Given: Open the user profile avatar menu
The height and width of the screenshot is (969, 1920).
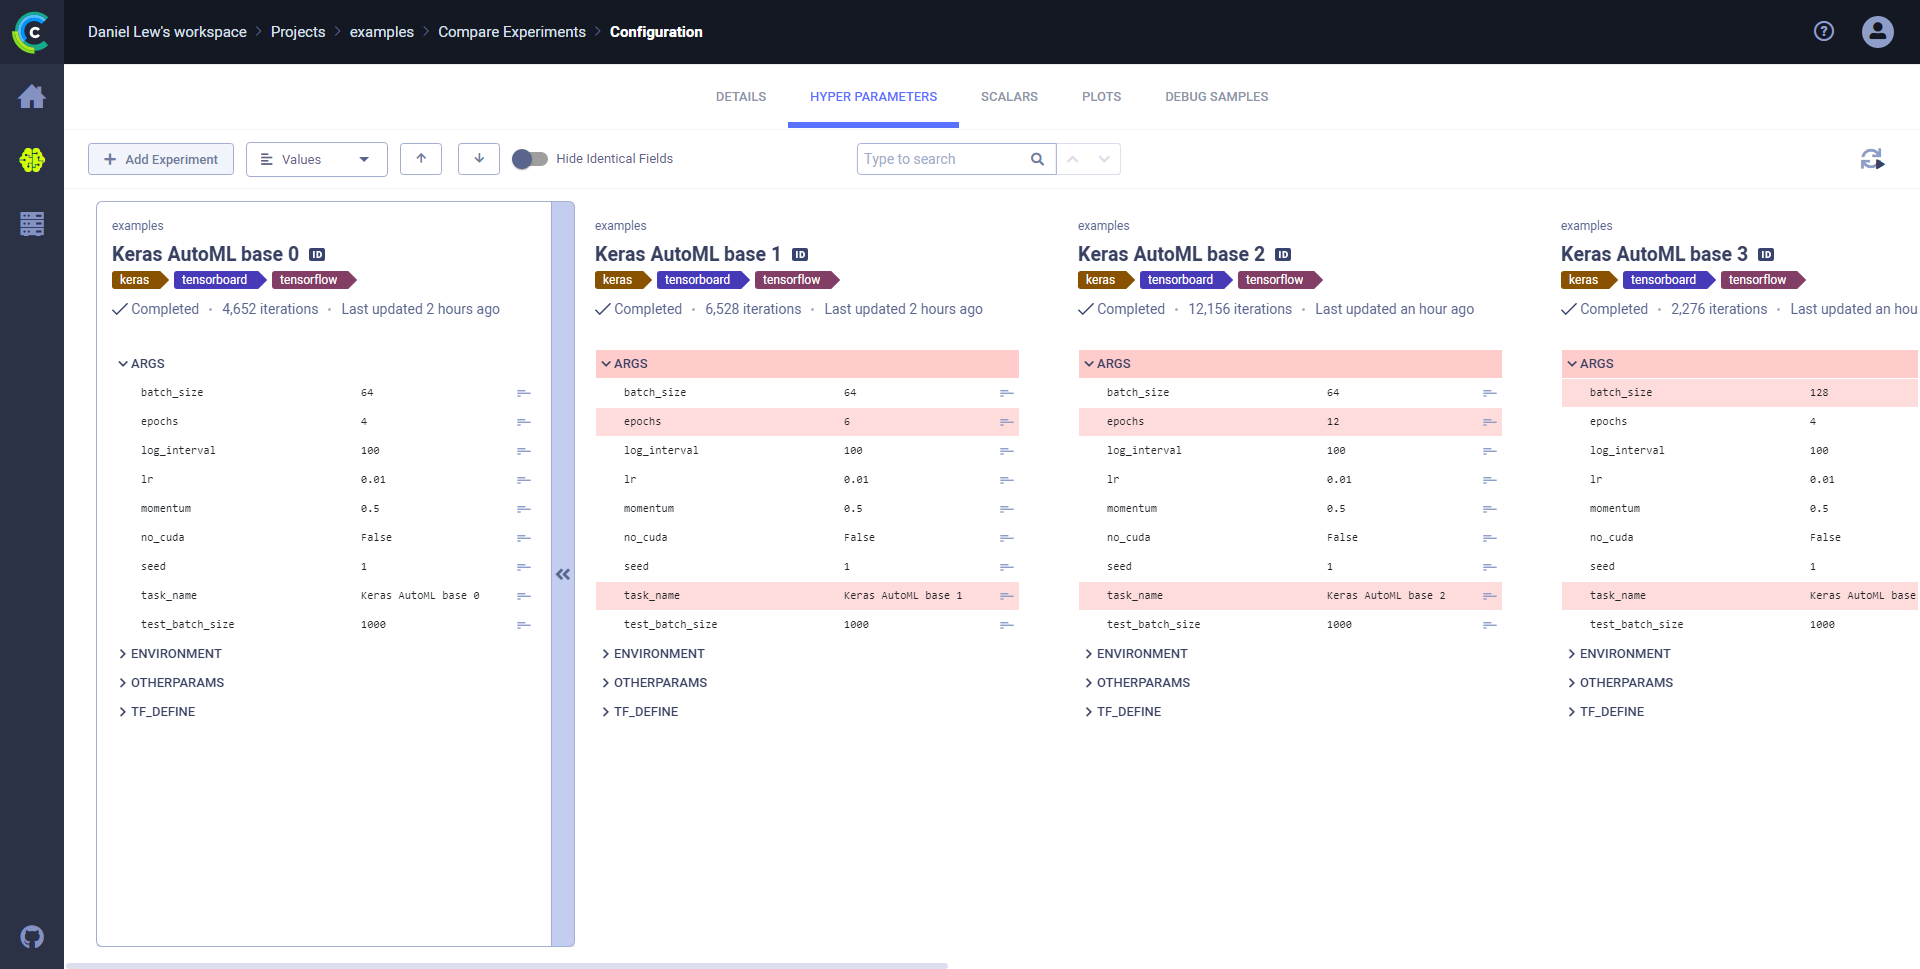Looking at the screenshot, I should coord(1877,32).
